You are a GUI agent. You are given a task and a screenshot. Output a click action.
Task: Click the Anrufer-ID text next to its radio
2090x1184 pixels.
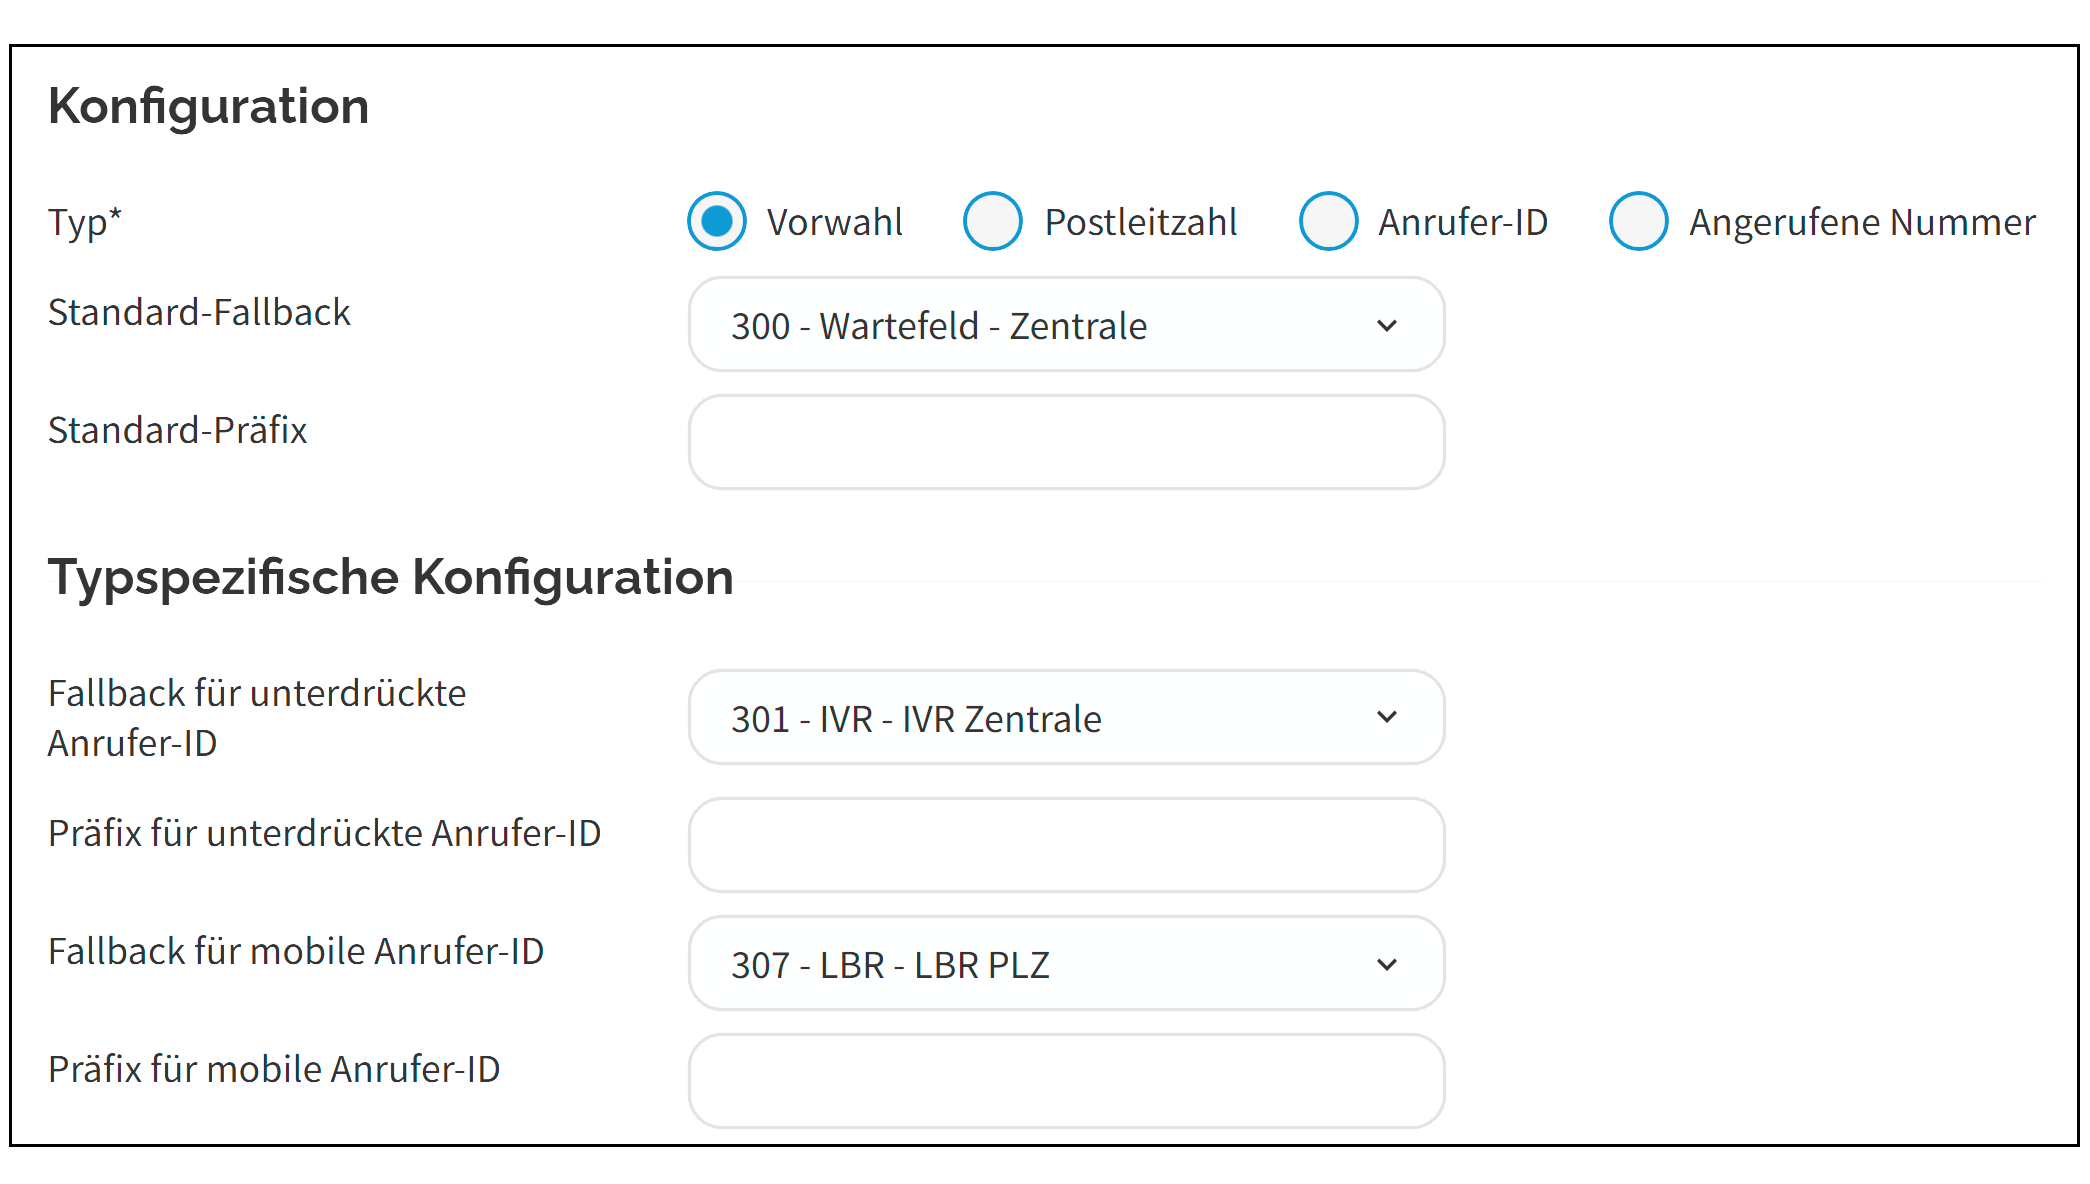pos(1462,222)
